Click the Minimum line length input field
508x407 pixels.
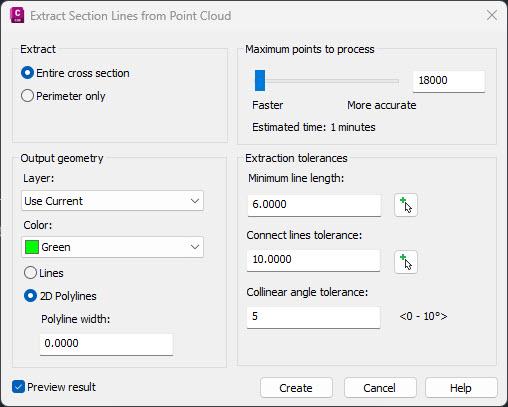coord(314,205)
